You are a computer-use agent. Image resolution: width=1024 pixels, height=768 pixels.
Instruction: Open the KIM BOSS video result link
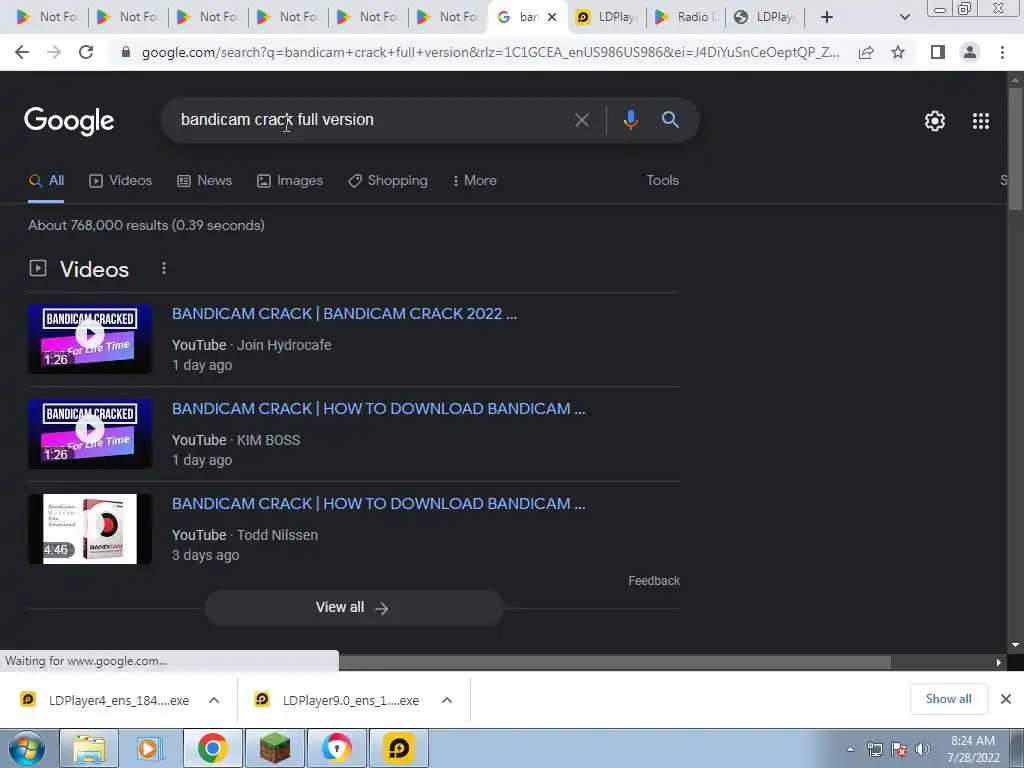click(x=378, y=409)
